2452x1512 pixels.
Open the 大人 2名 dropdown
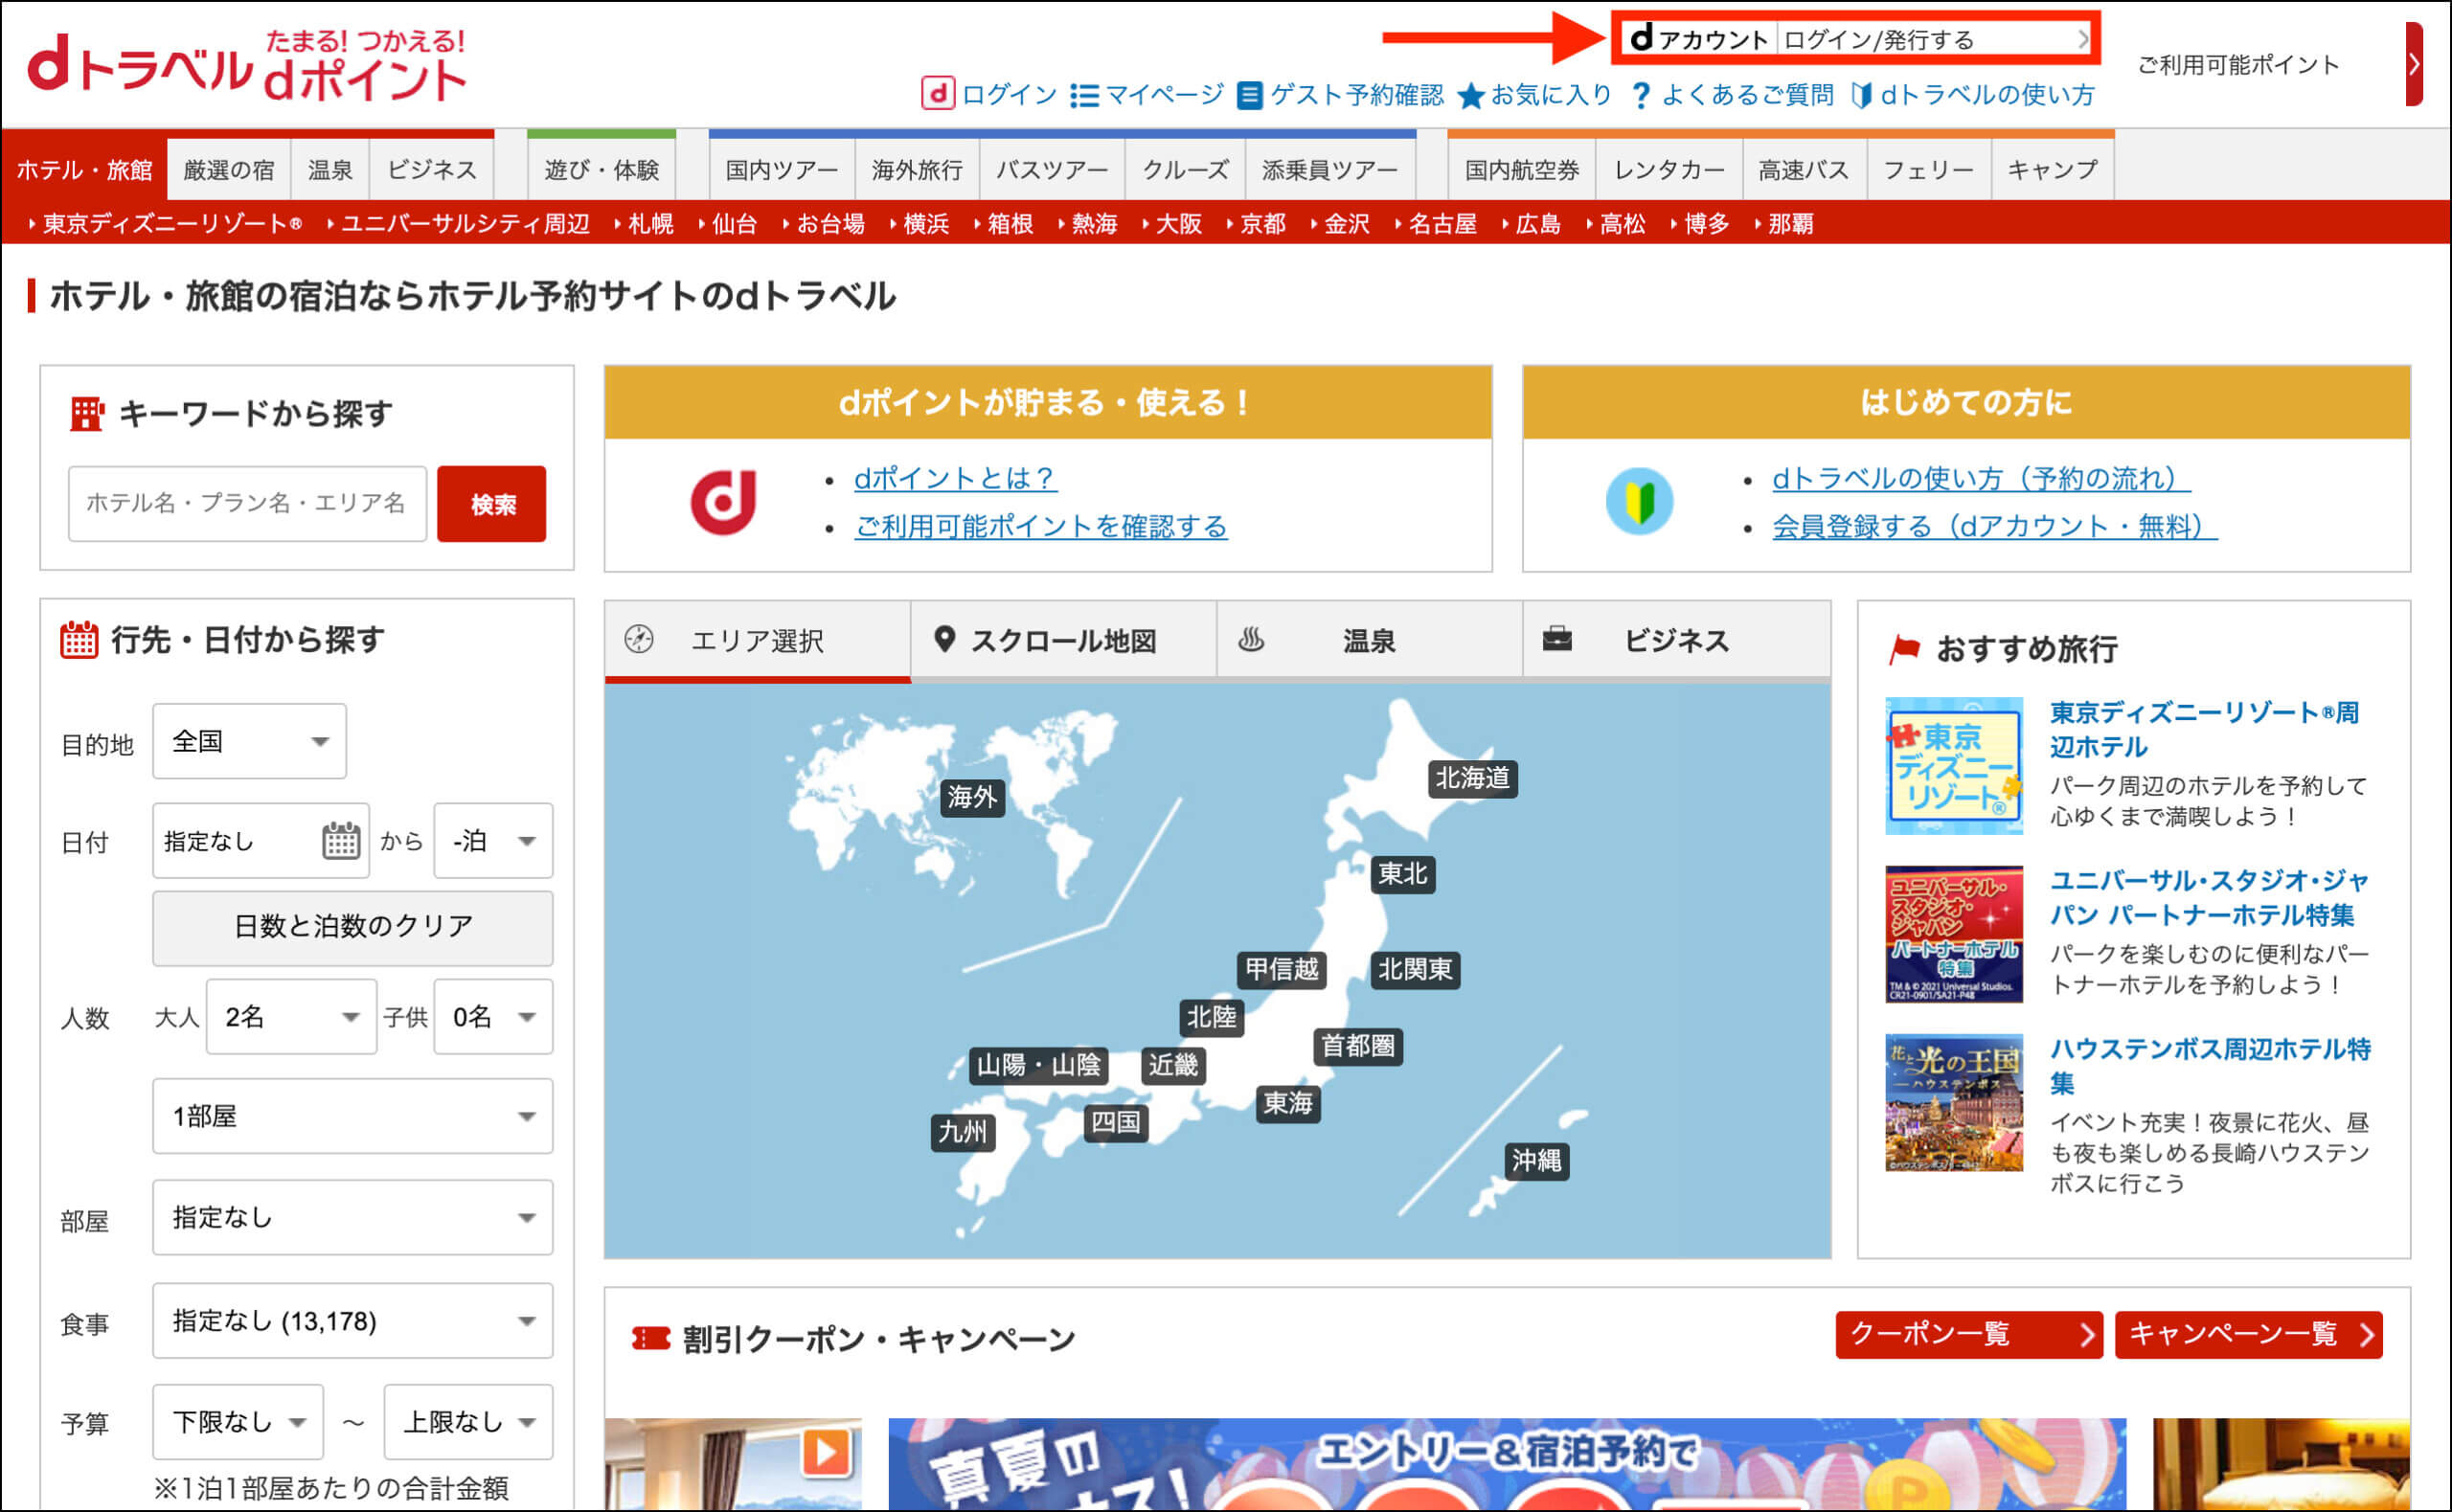[291, 1017]
